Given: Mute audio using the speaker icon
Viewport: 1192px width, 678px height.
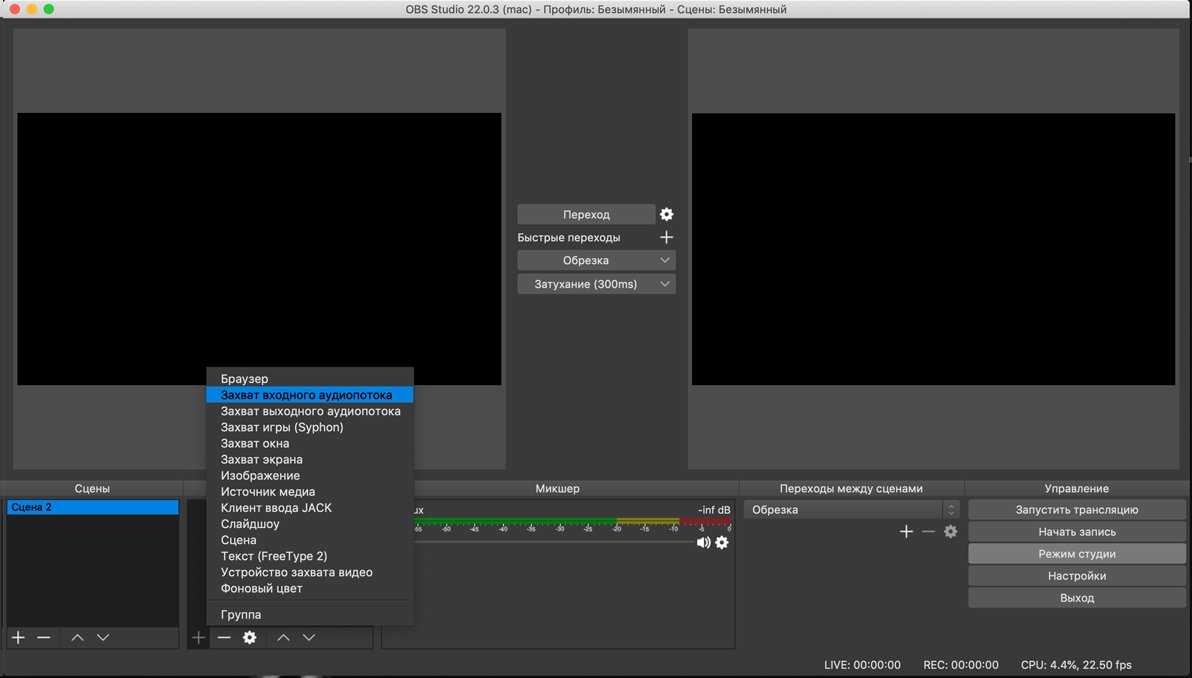Looking at the screenshot, I should pyautogui.click(x=703, y=542).
